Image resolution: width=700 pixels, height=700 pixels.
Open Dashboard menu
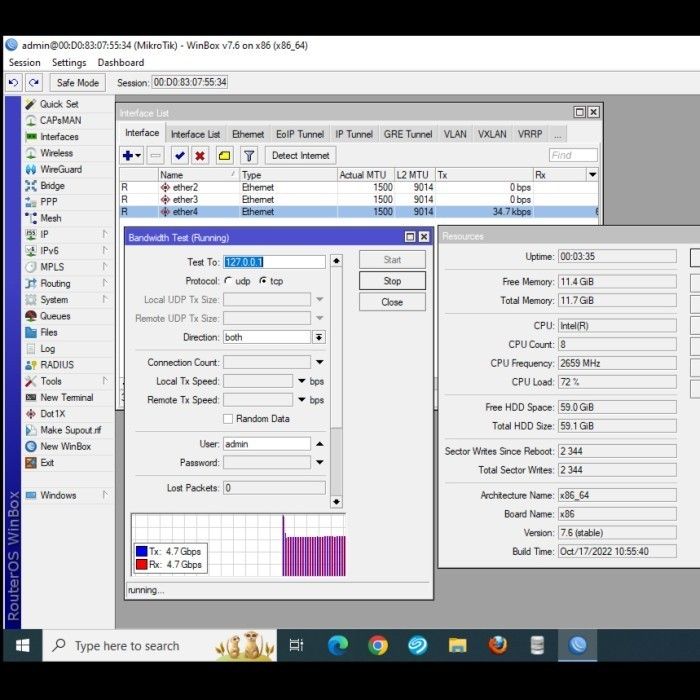(x=121, y=62)
